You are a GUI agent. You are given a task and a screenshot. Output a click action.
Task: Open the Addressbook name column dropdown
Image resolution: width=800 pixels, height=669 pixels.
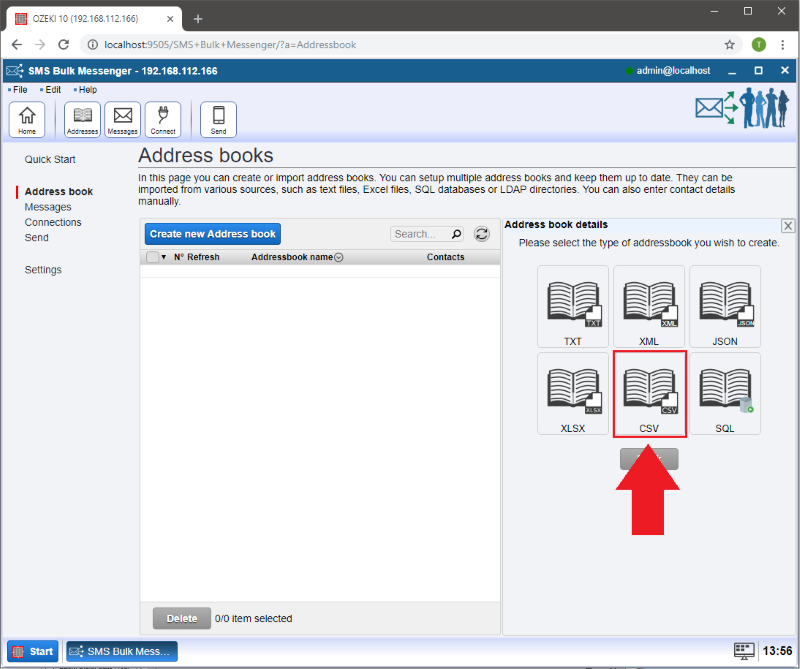click(338, 258)
